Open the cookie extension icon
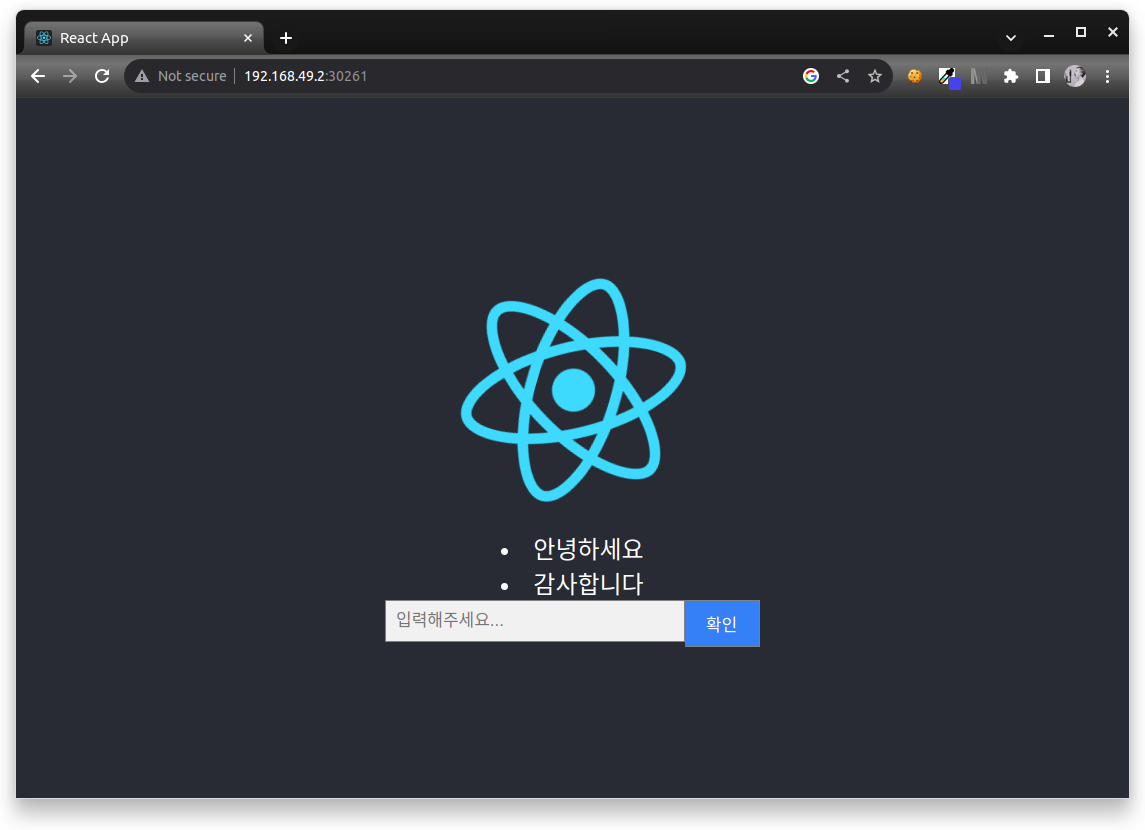Screen dimensions: 1145x830 click(x=914, y=76)
